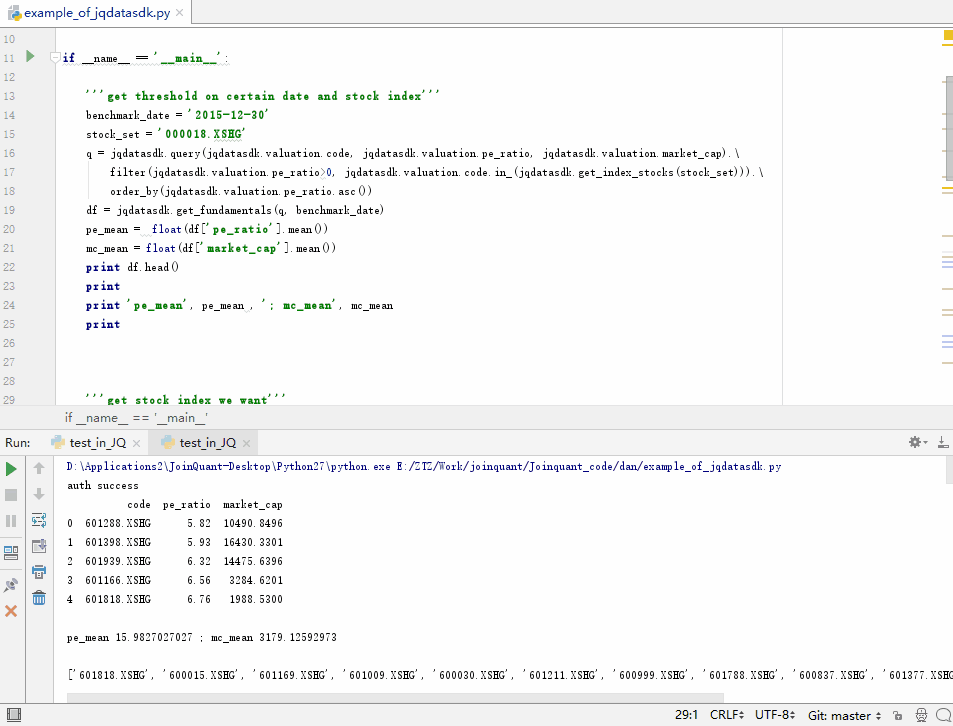Jump down the stack trace with down arrow
The width and height of the screenshot is (953, 726).
pos(39,494)
